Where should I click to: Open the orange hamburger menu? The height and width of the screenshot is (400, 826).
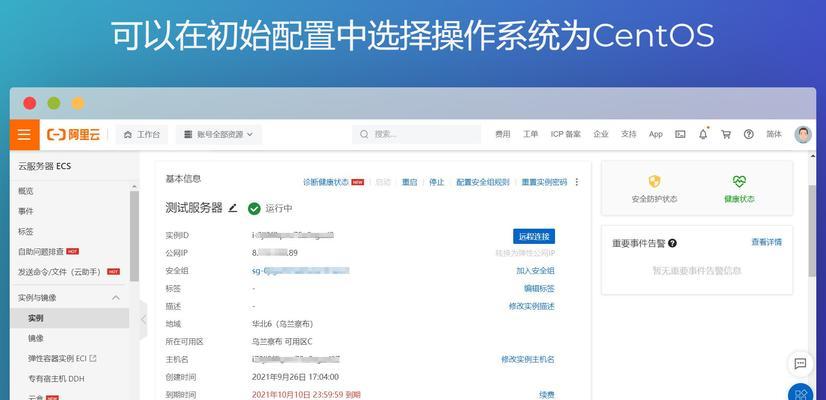[24, 134]
